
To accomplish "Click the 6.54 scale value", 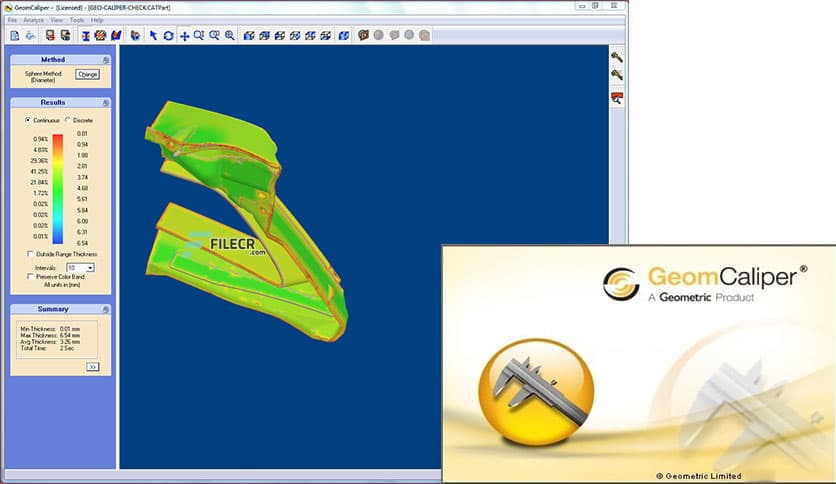I will pyautogui.click(x=82, y=243).
